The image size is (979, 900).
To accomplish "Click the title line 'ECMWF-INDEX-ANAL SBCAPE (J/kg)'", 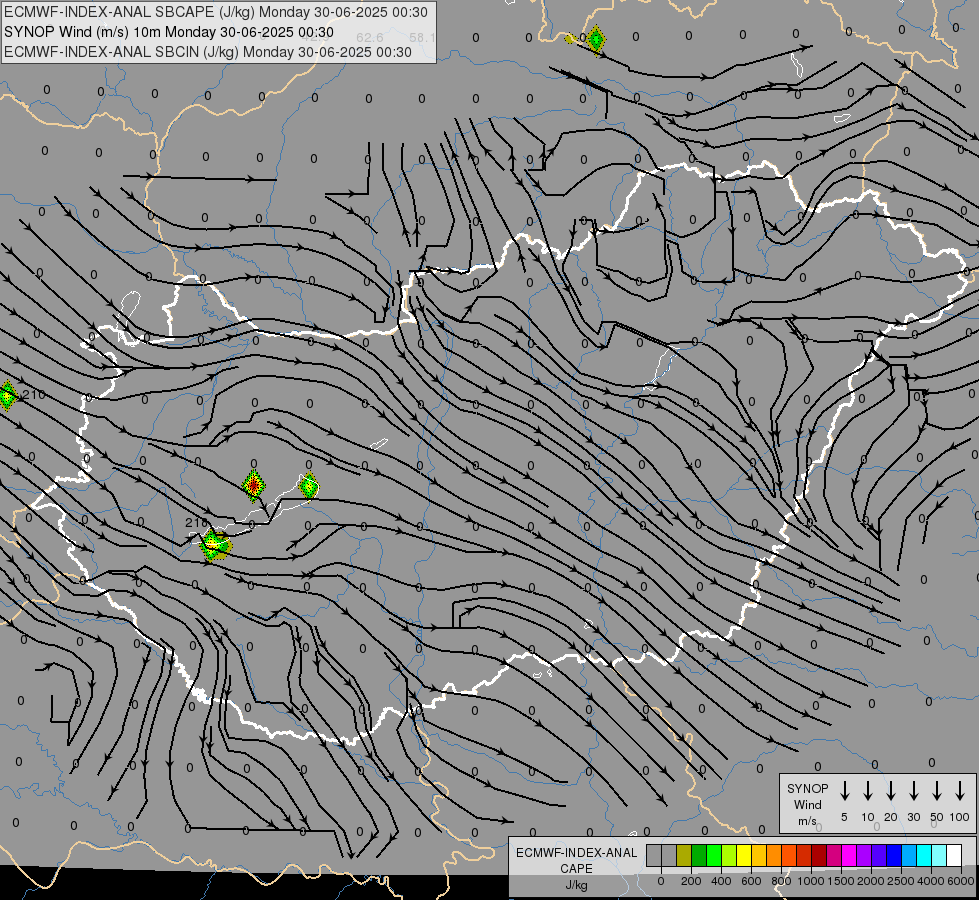I will 216,12.
